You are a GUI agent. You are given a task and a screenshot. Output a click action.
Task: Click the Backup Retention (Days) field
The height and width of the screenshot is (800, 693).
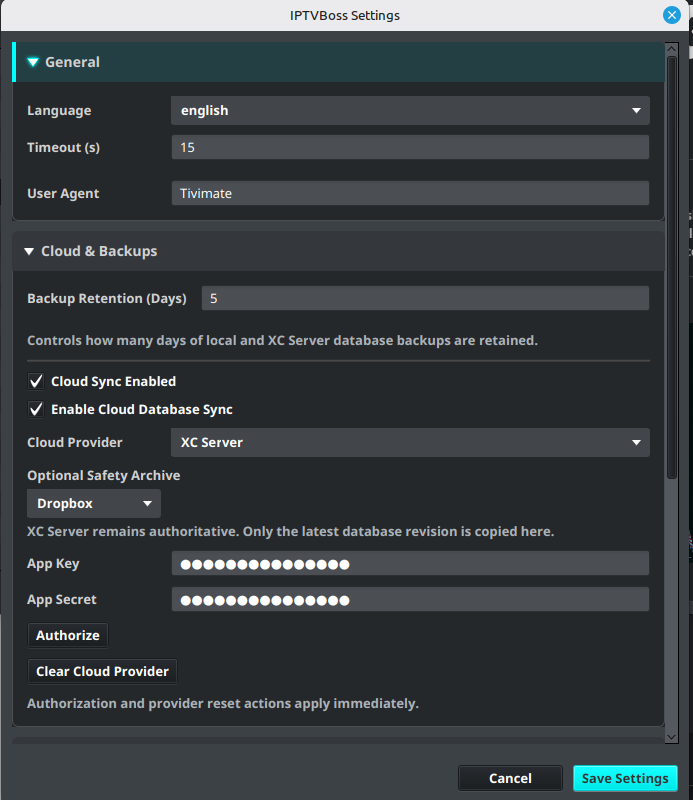[425, 298]
